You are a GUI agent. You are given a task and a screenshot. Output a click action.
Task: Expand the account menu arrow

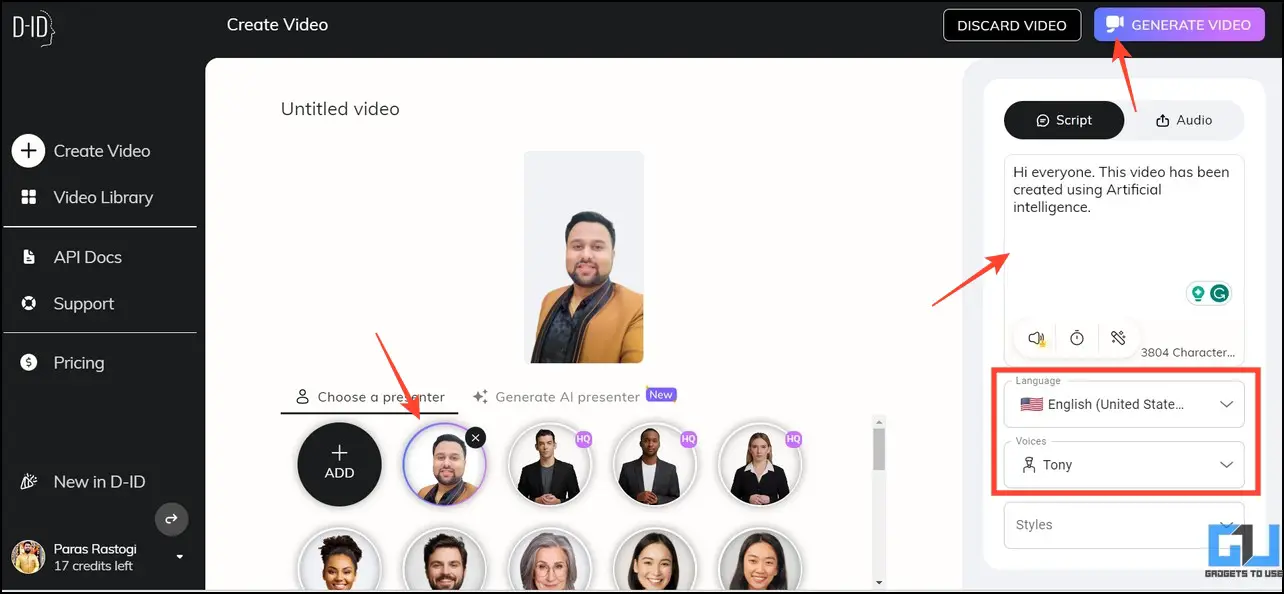[180, 557]
